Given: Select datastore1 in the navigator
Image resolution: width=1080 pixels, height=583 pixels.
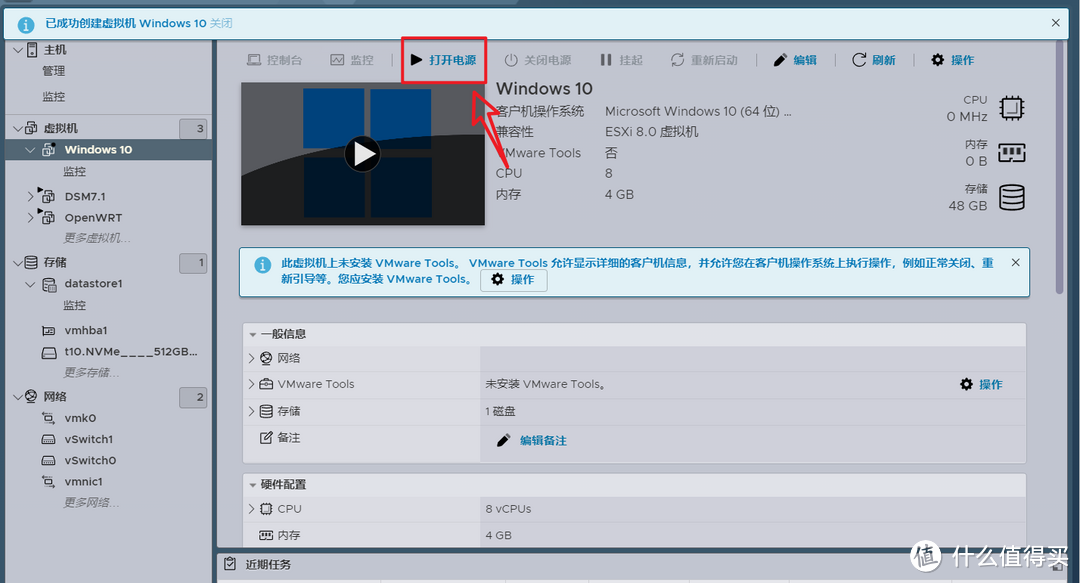Looking at the screenshot, I should 94,284.
